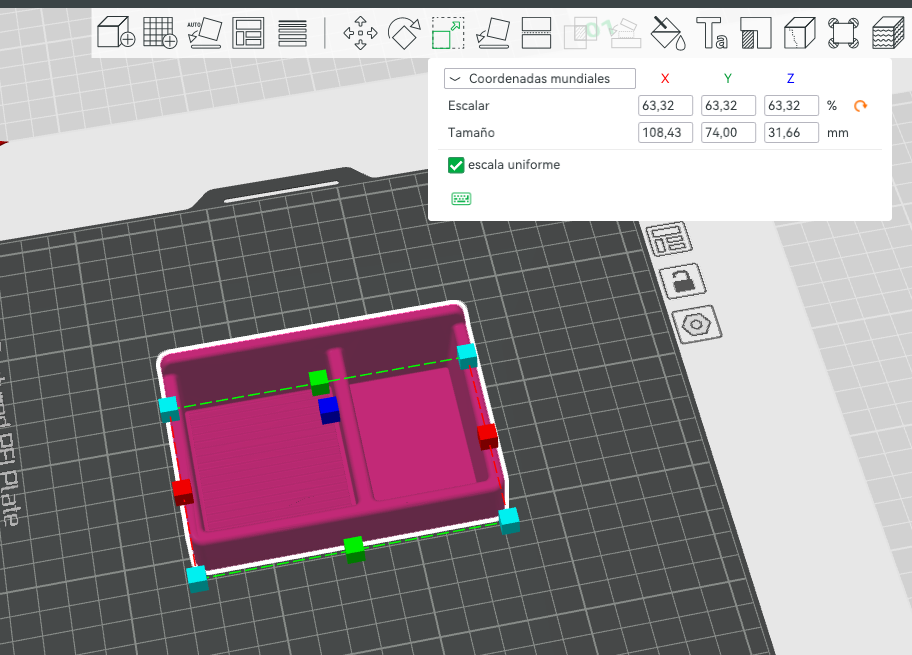Click the Add model cube icon

pos(116,32)
